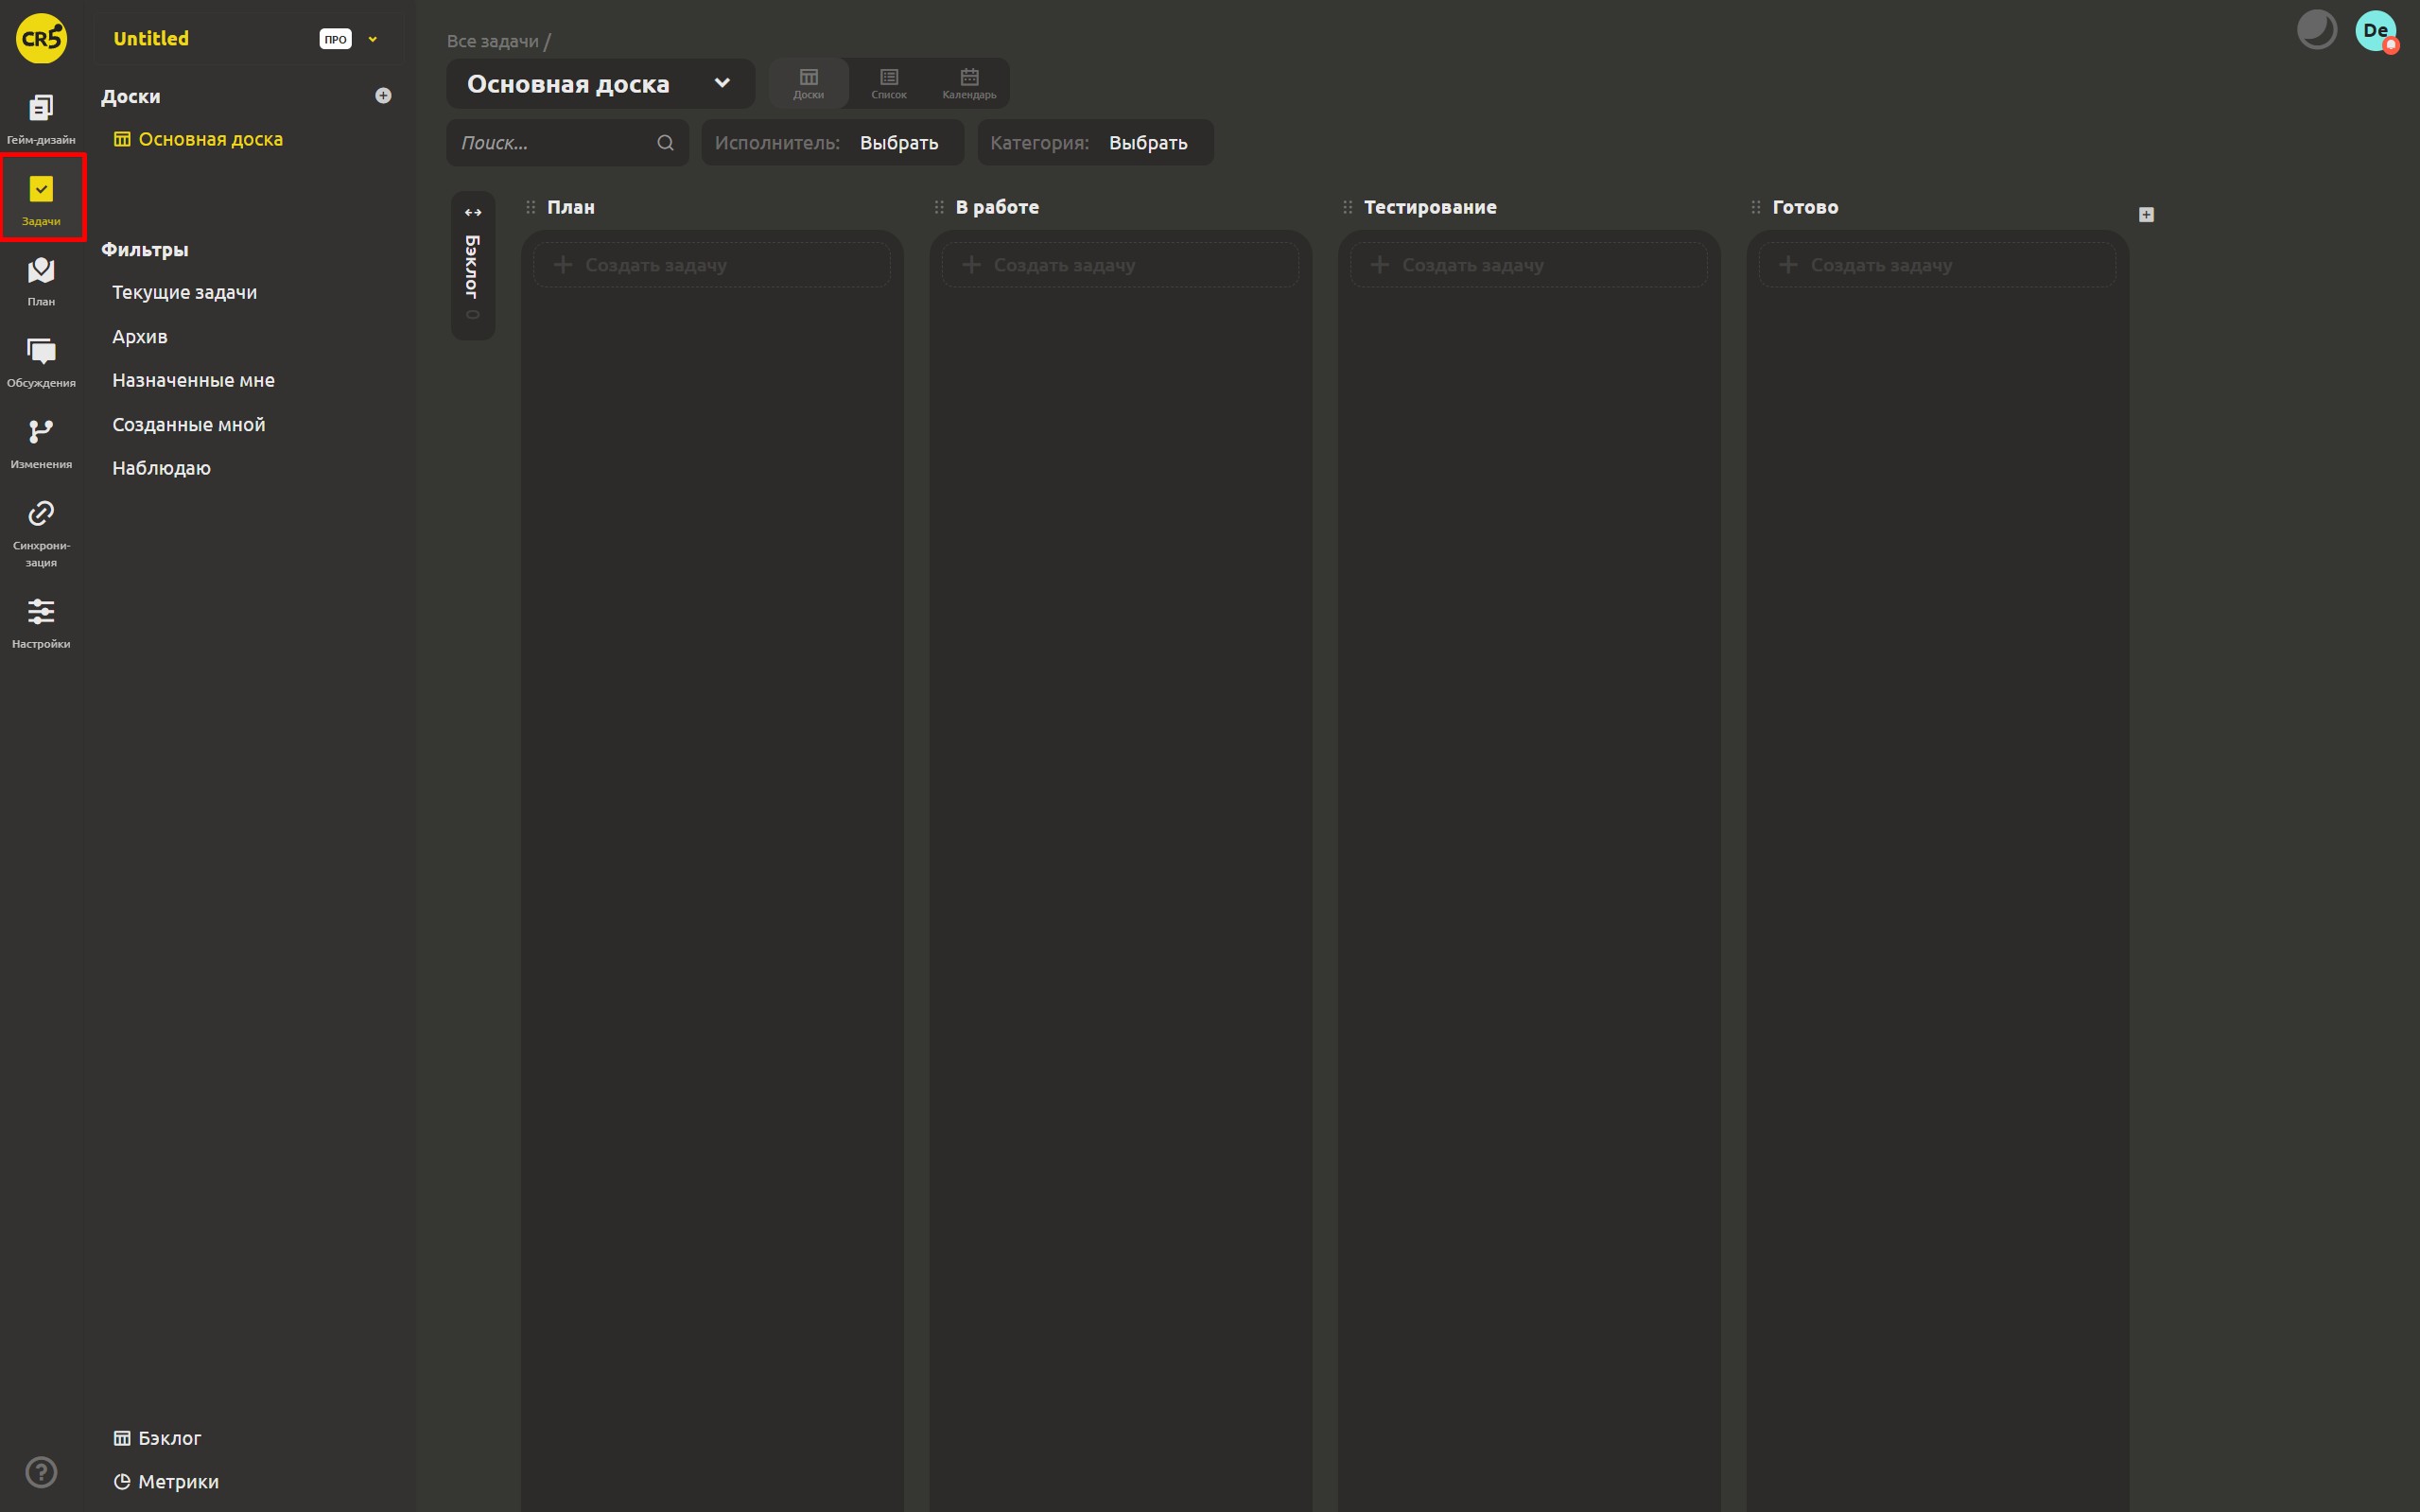Open the План map section
The height and width of the screenshot is (1512, 2420).
[x=41, y=281]
